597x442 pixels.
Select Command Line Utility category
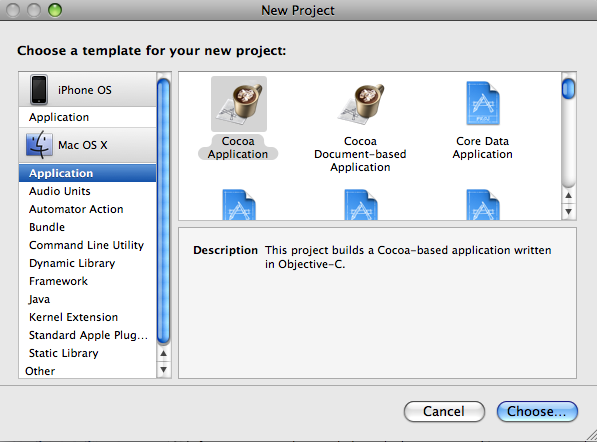88,245
